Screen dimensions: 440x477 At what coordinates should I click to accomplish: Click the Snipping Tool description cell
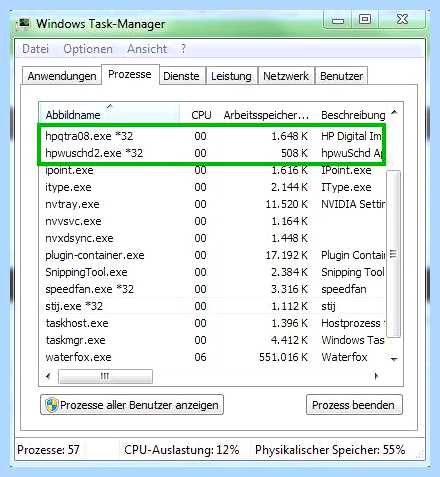[x=353, y=272]
